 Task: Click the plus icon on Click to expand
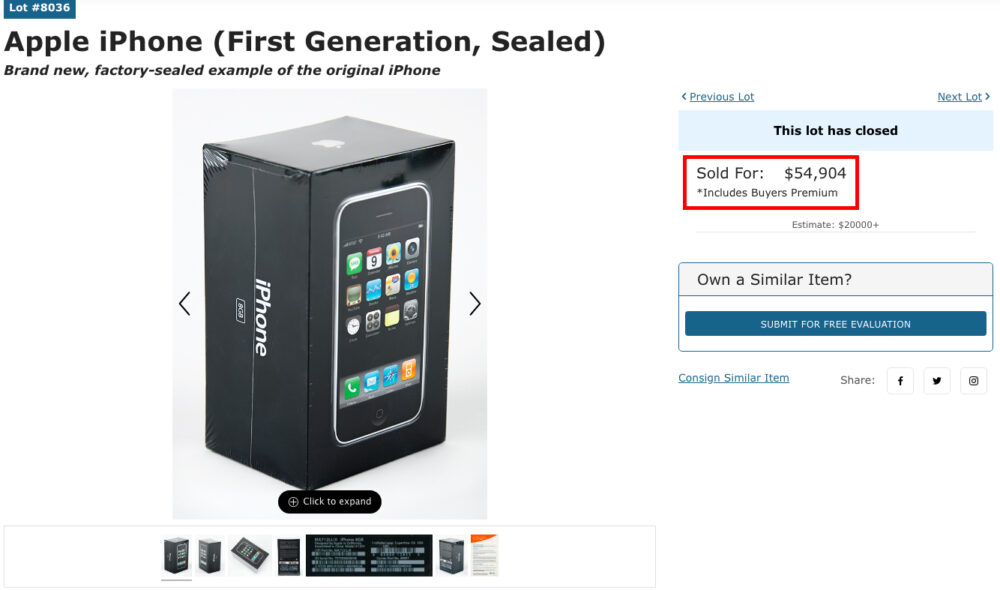pos(291,502)
